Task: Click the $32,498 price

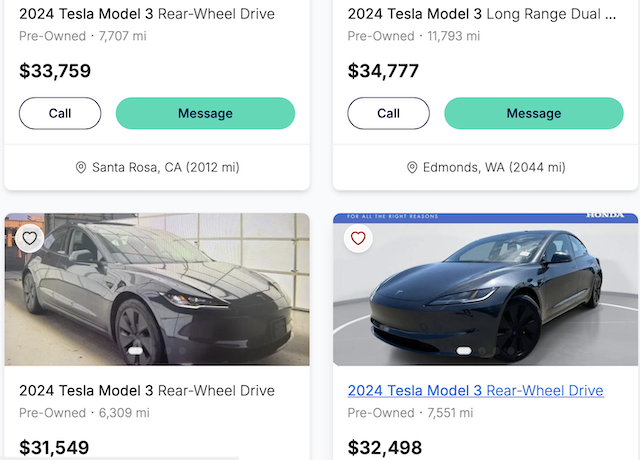Action: coord(385,448)
